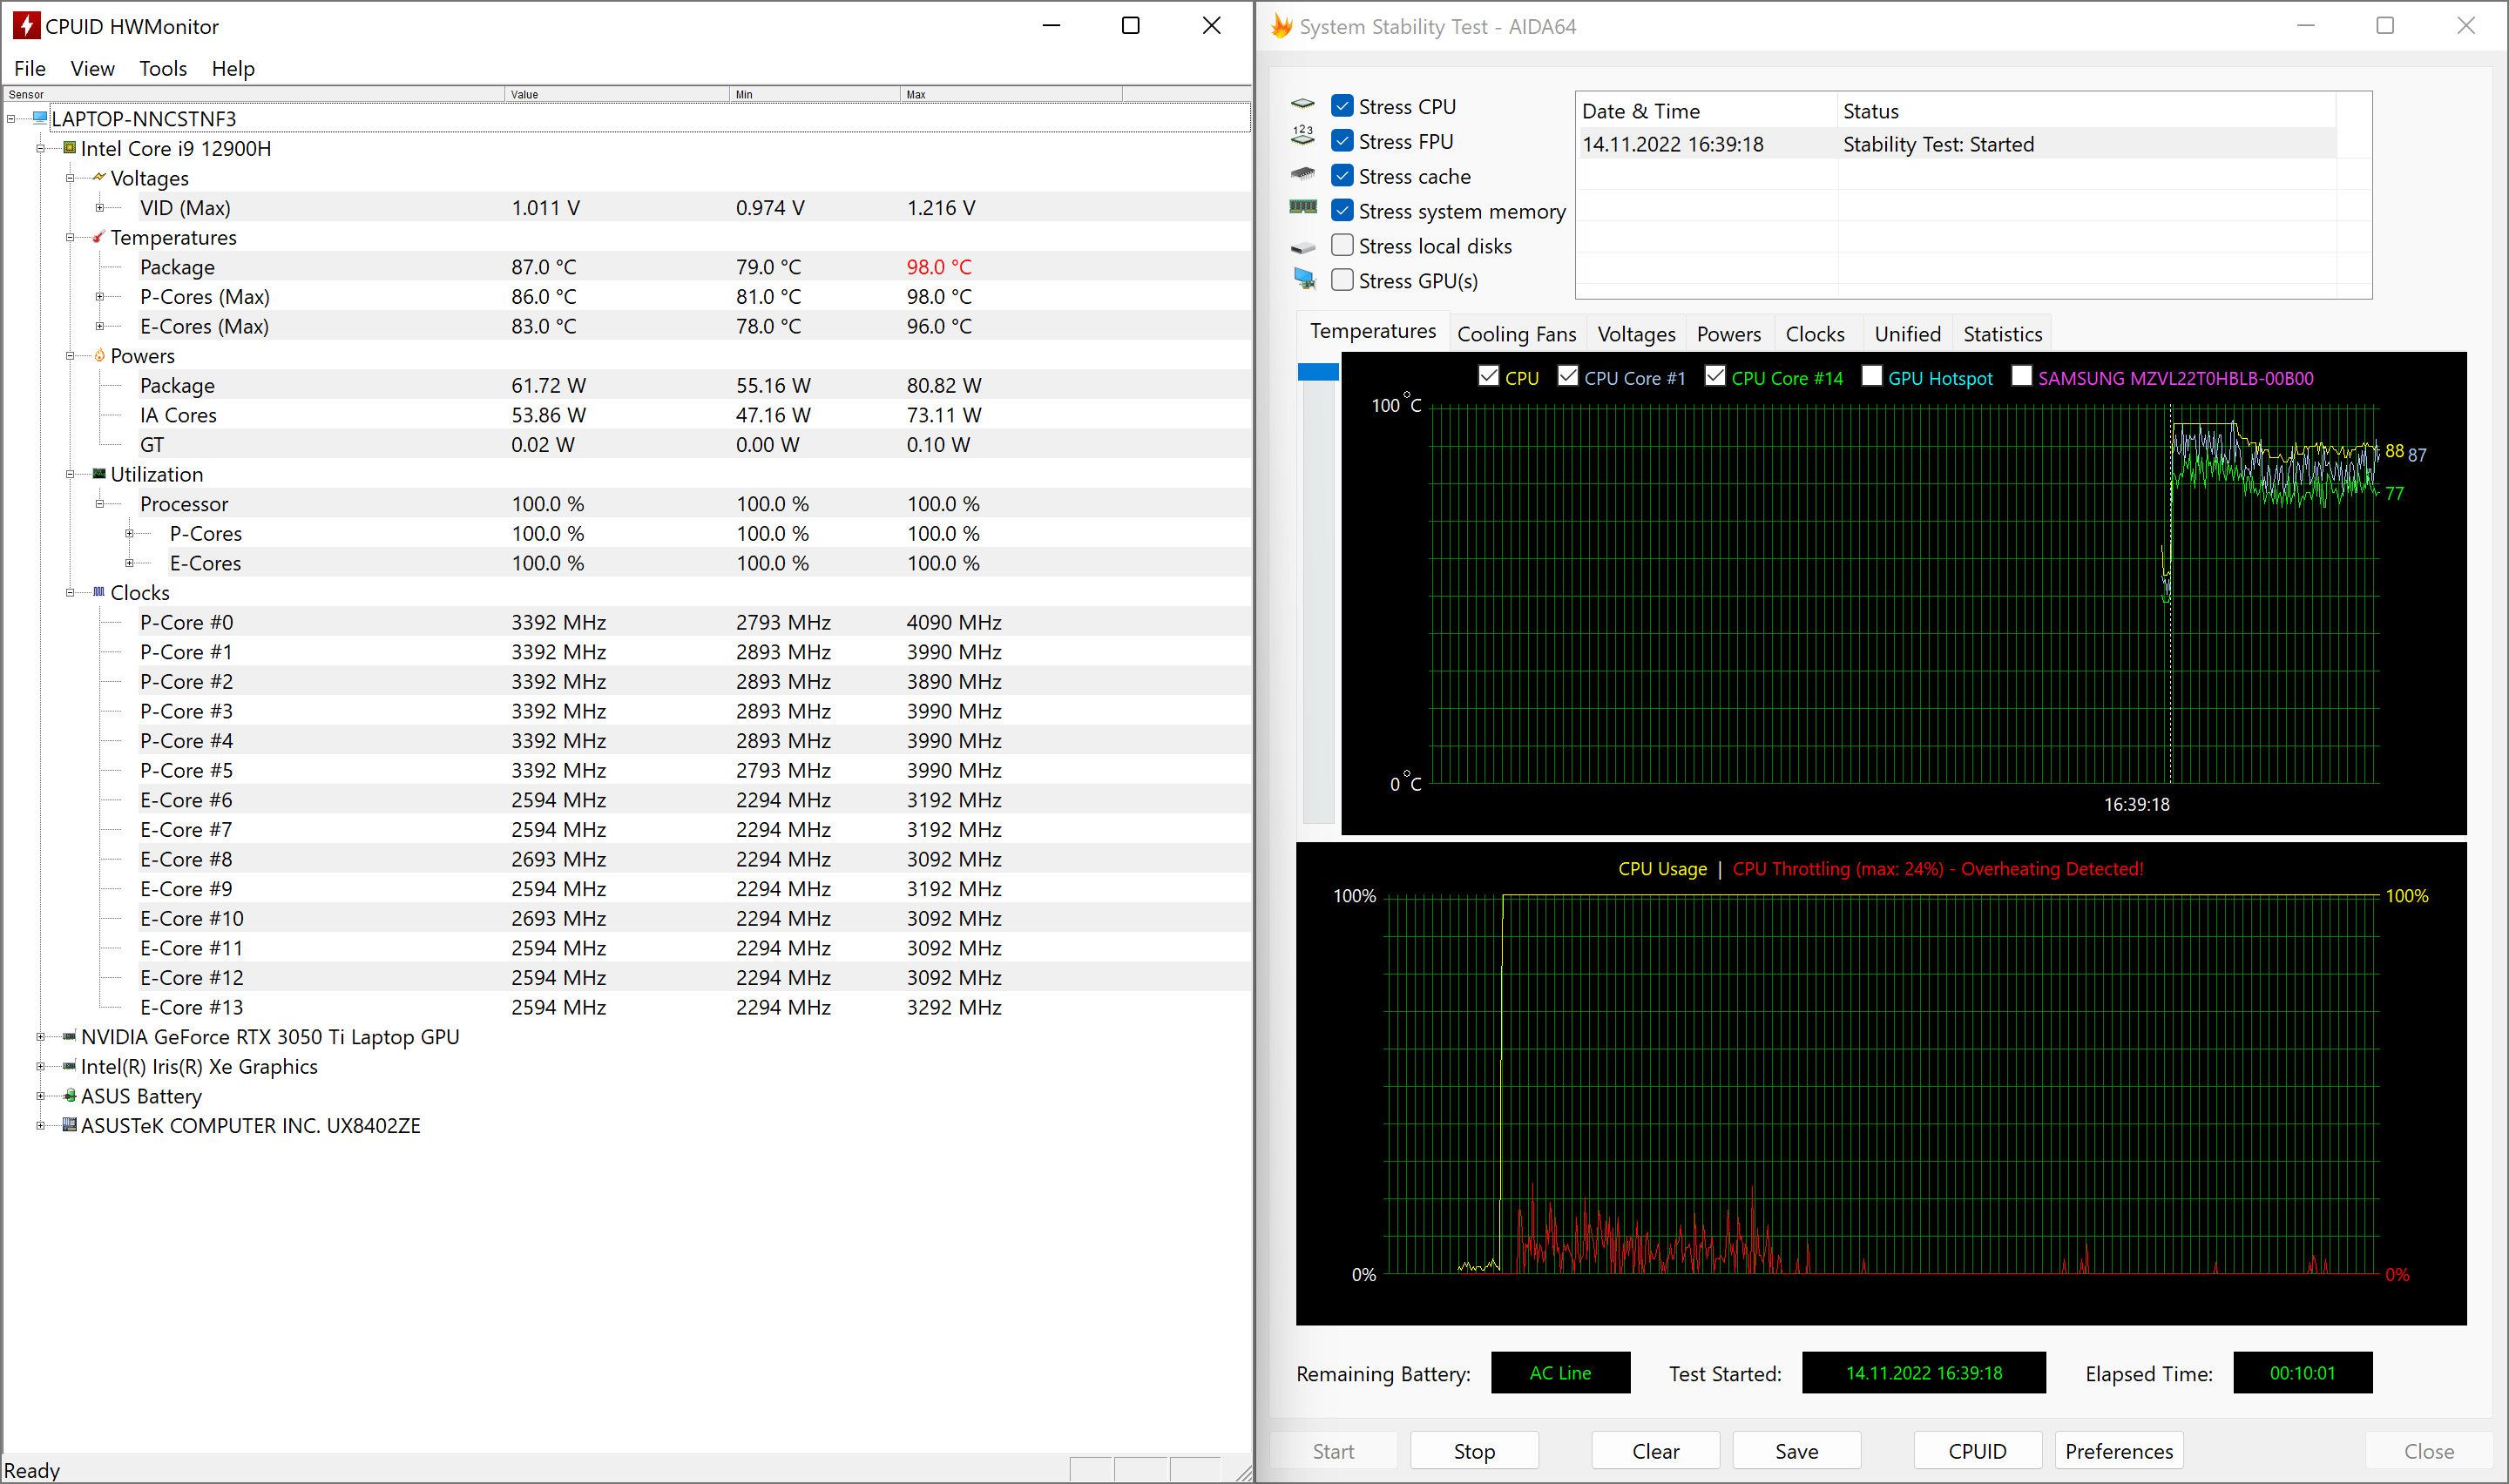Click the NVIDIA GeForce RTX 3050 Ti GPU icon
This screenshot has height=1484, width=2509.
click(x=69, y=1036)
